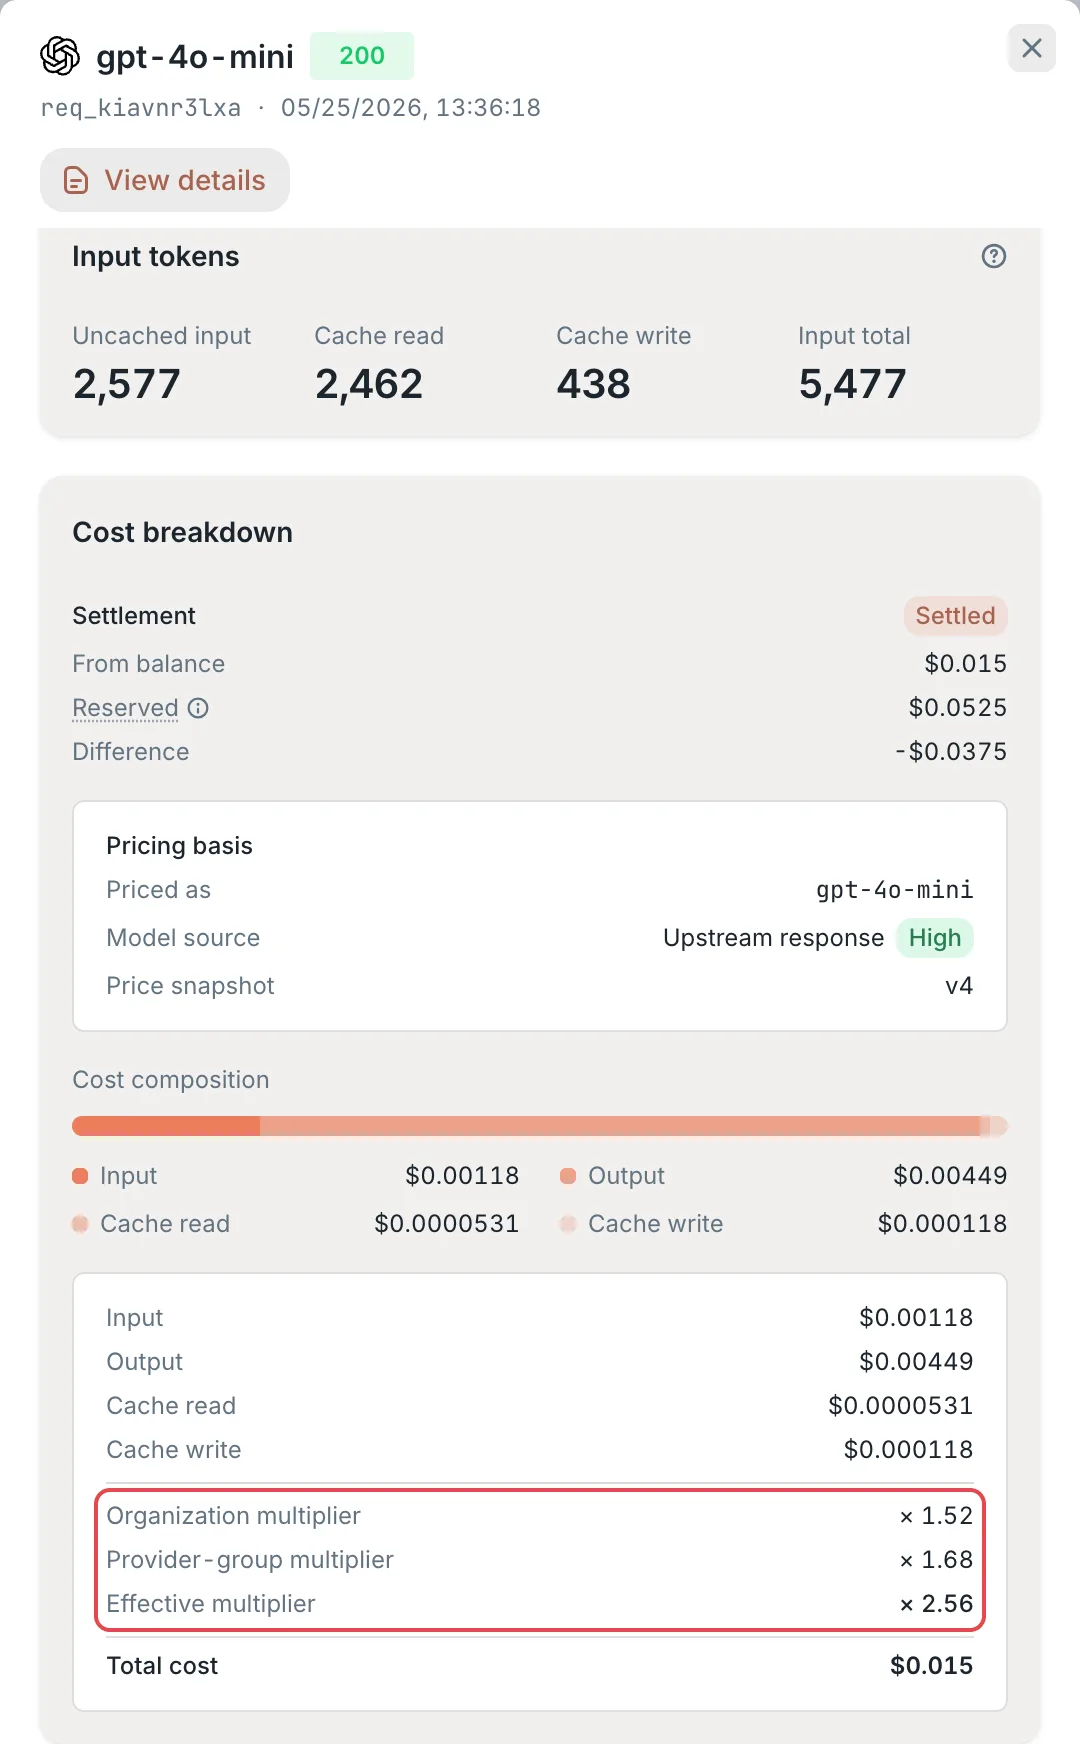Click the Input legend color dot
The height and width of the screenshot is (1744, 1080).
coord(80,1176)
